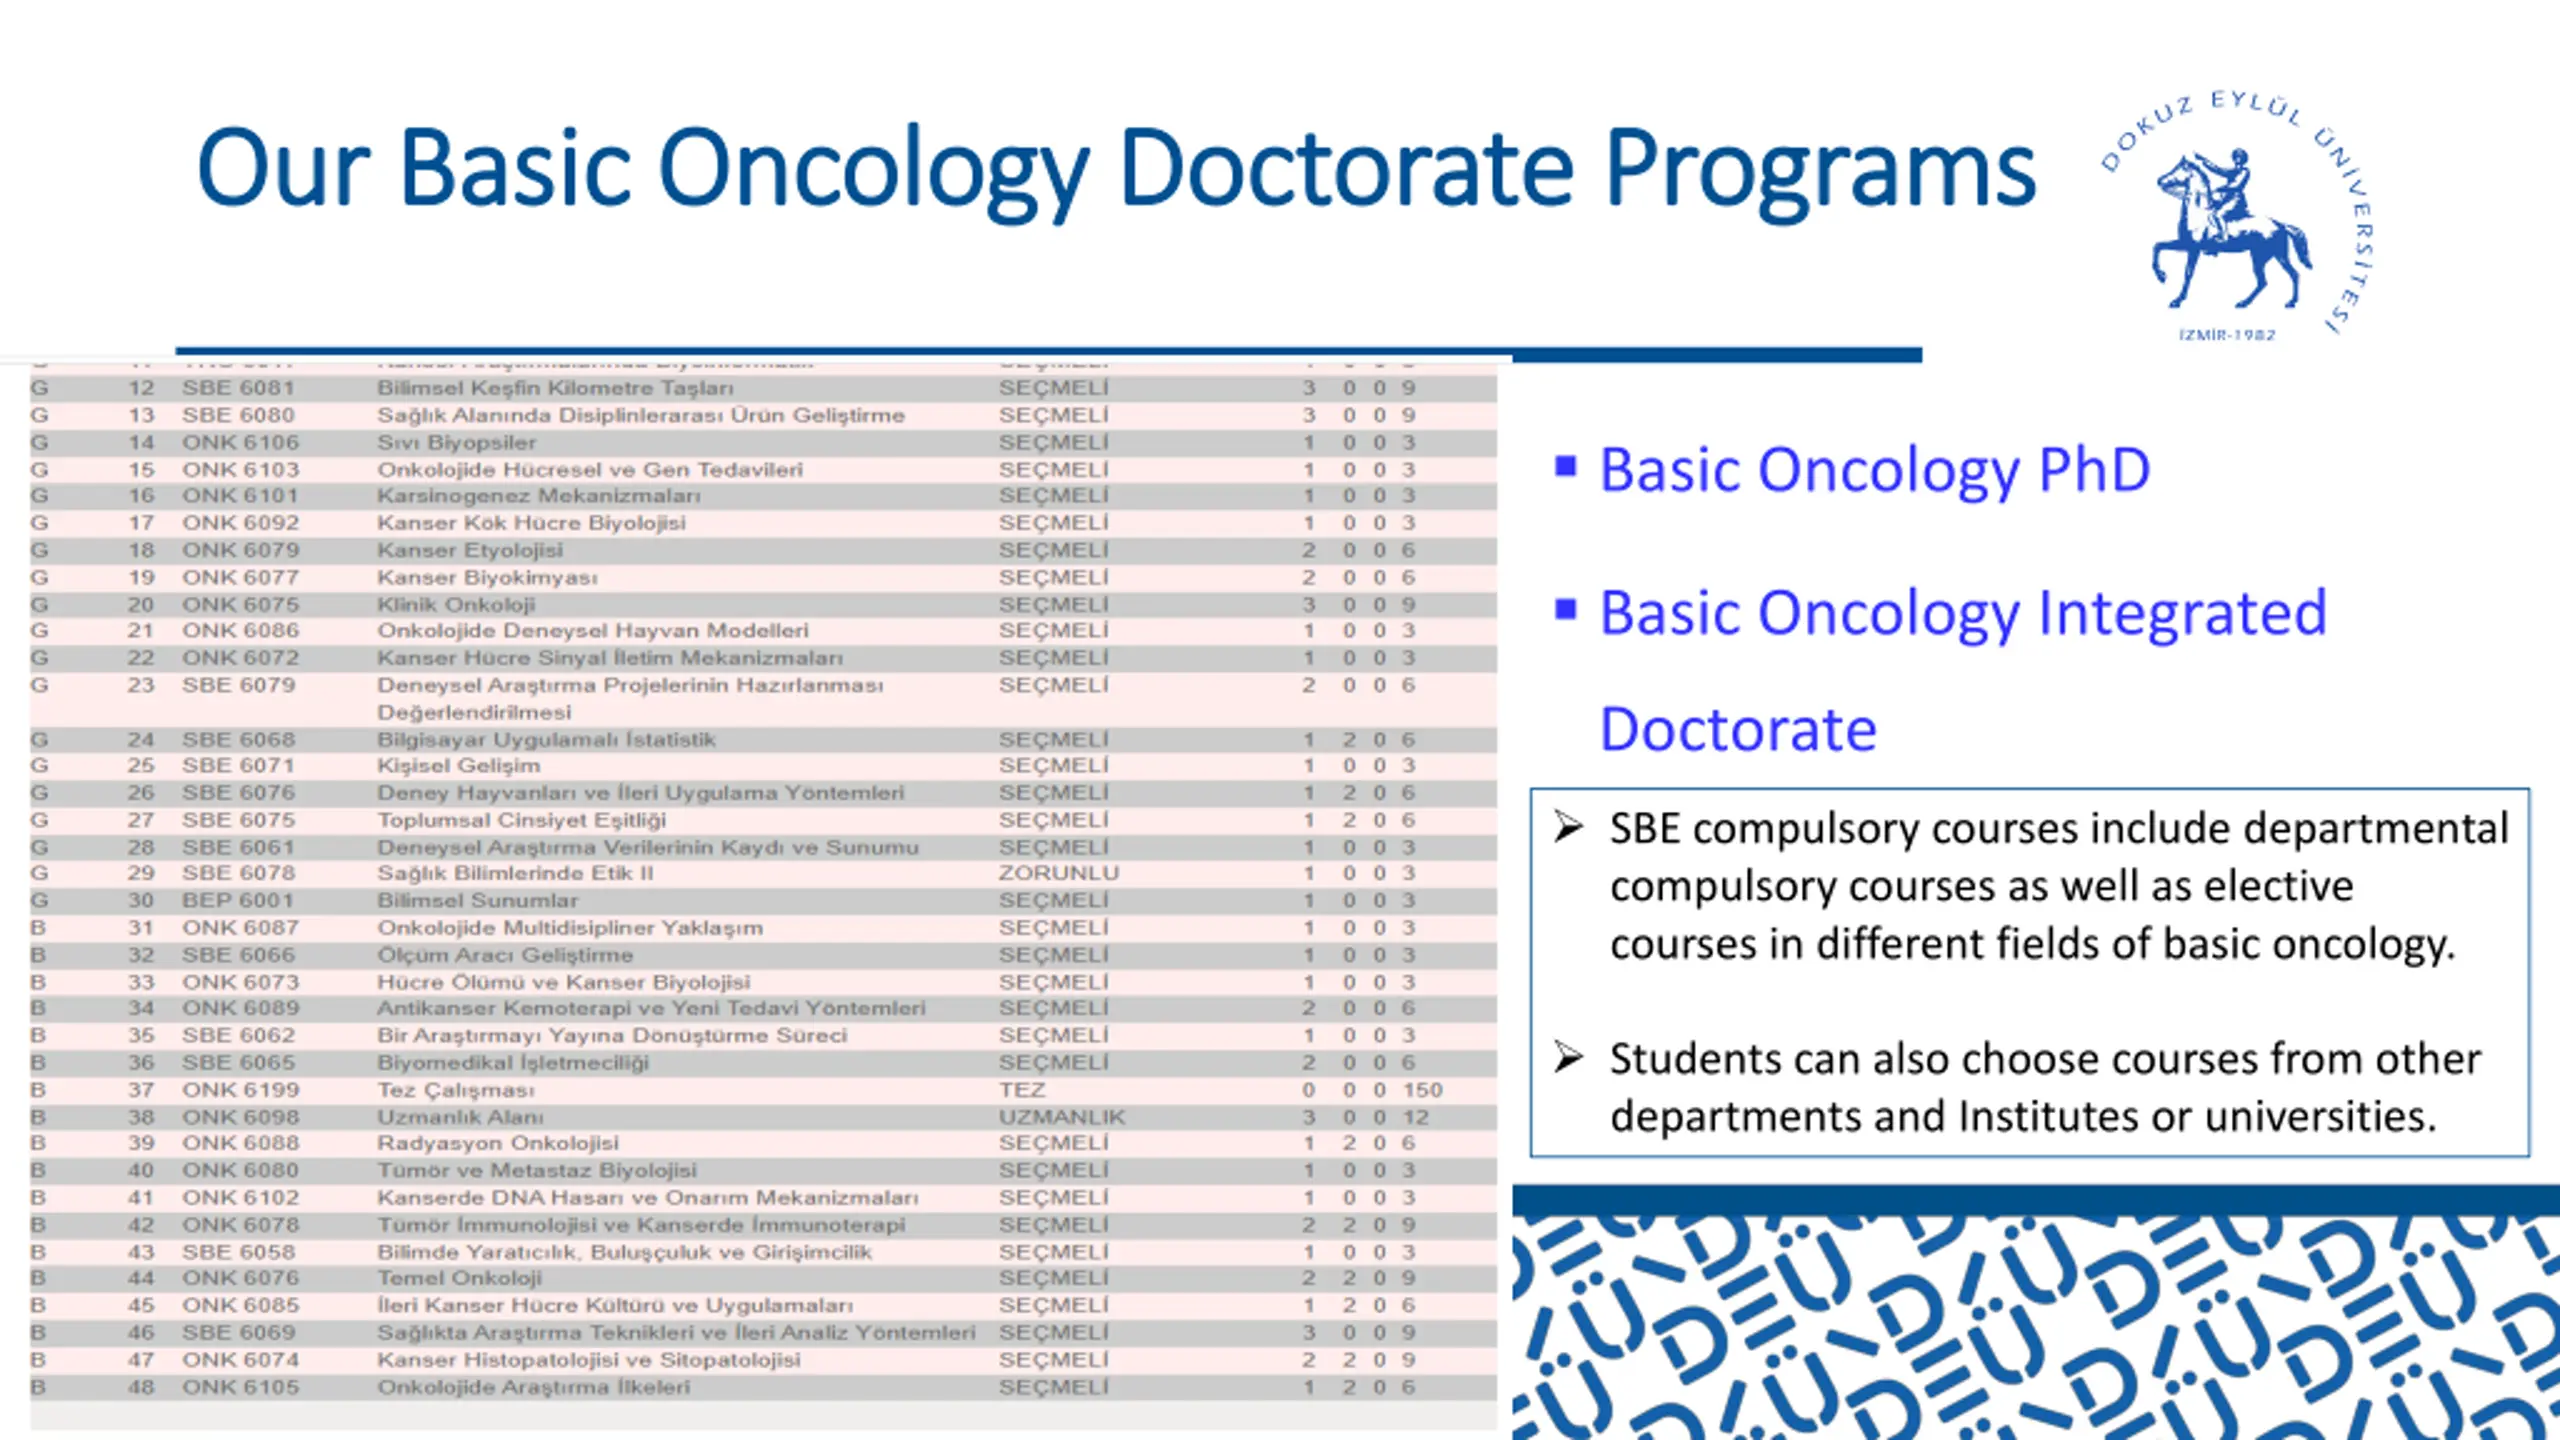Click the word 'Doctorate' under Integrated bullet
This screenshot has width=2560, height=1440.
coord(1738,729)
